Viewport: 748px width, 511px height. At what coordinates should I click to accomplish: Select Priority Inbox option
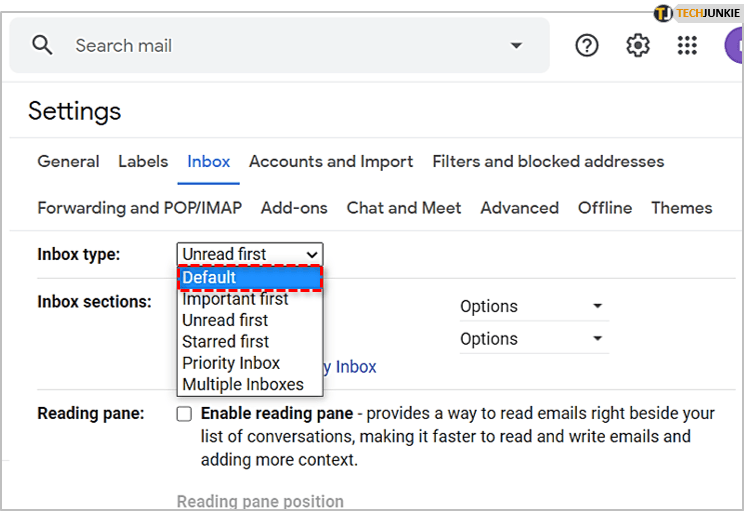231,363
